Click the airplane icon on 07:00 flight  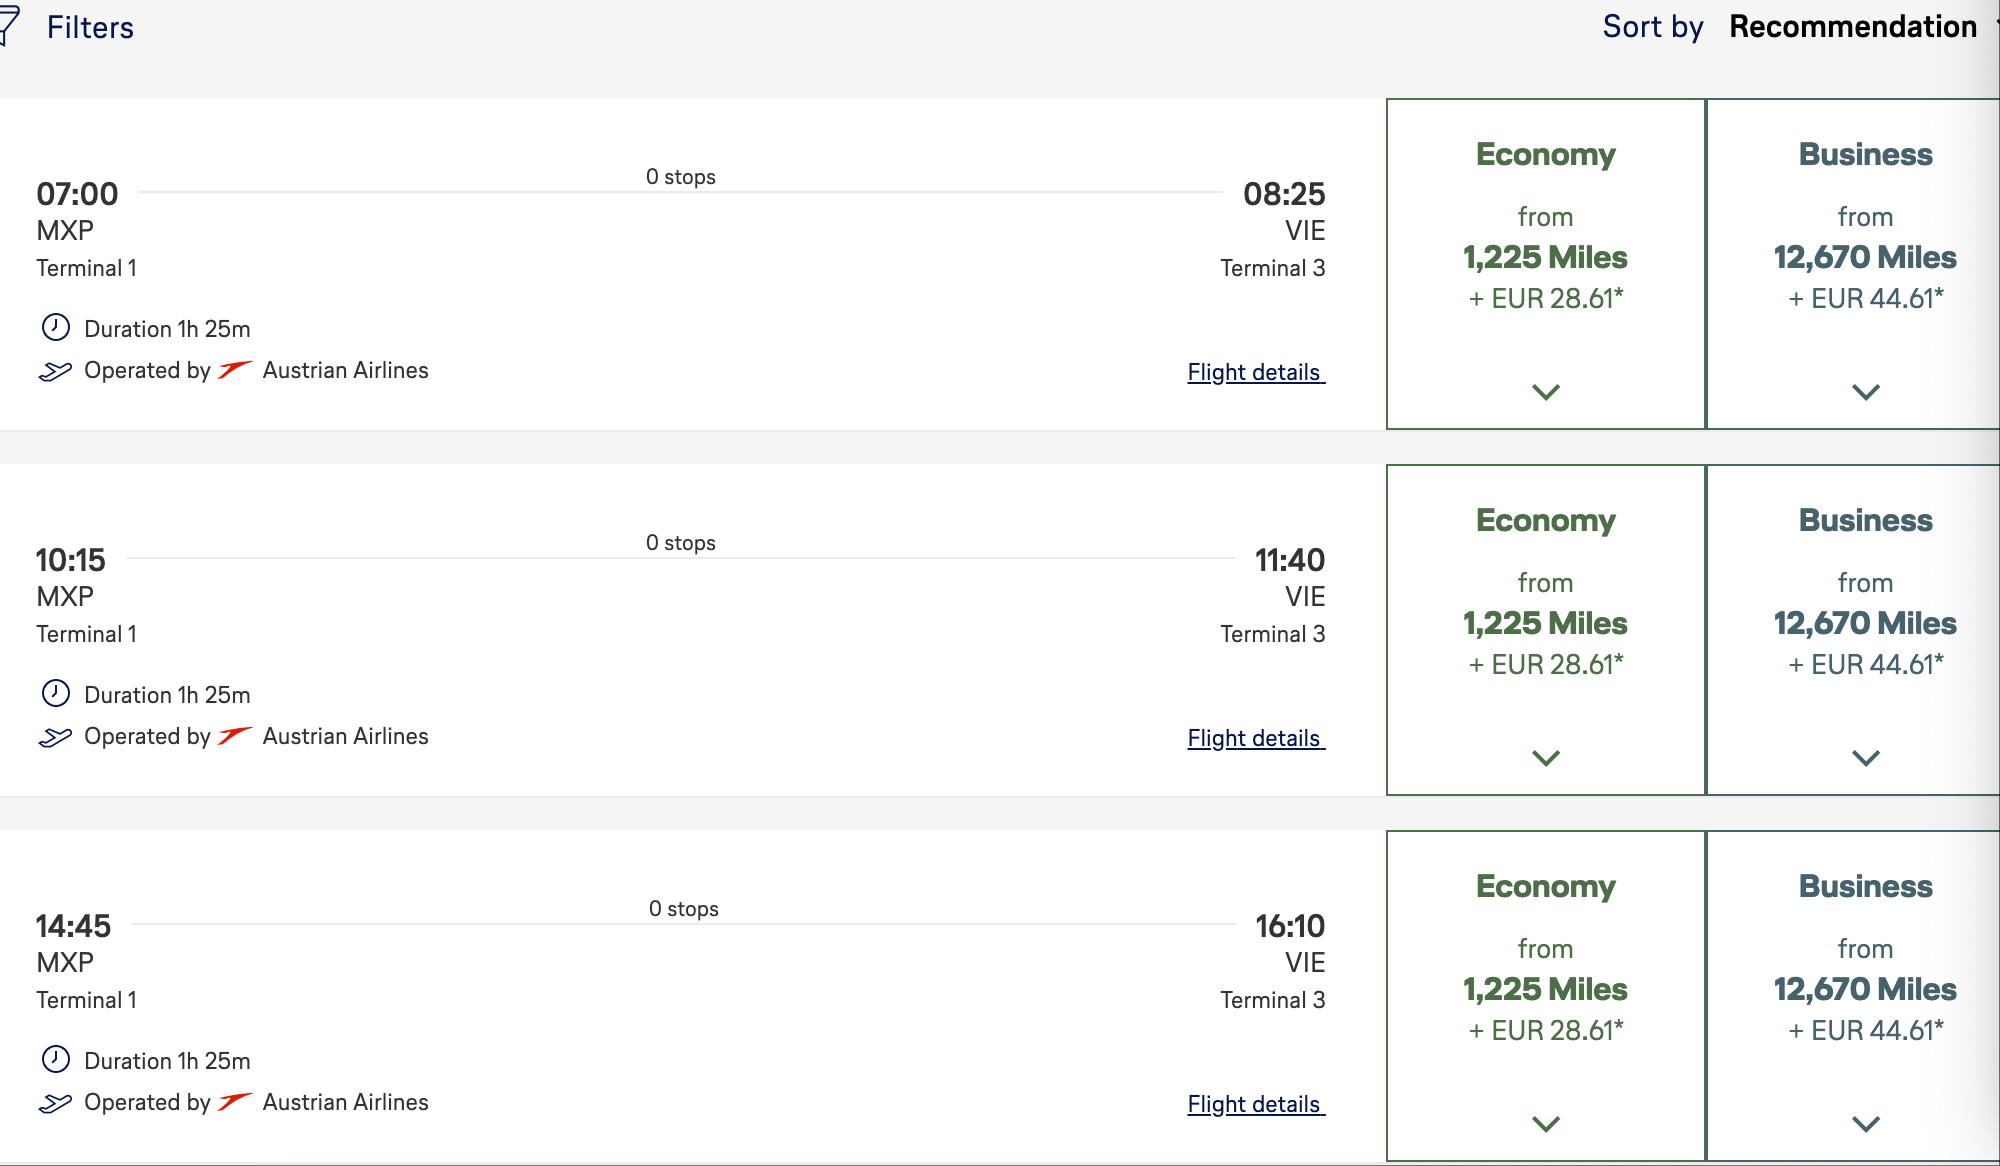[x=55, y=371]
